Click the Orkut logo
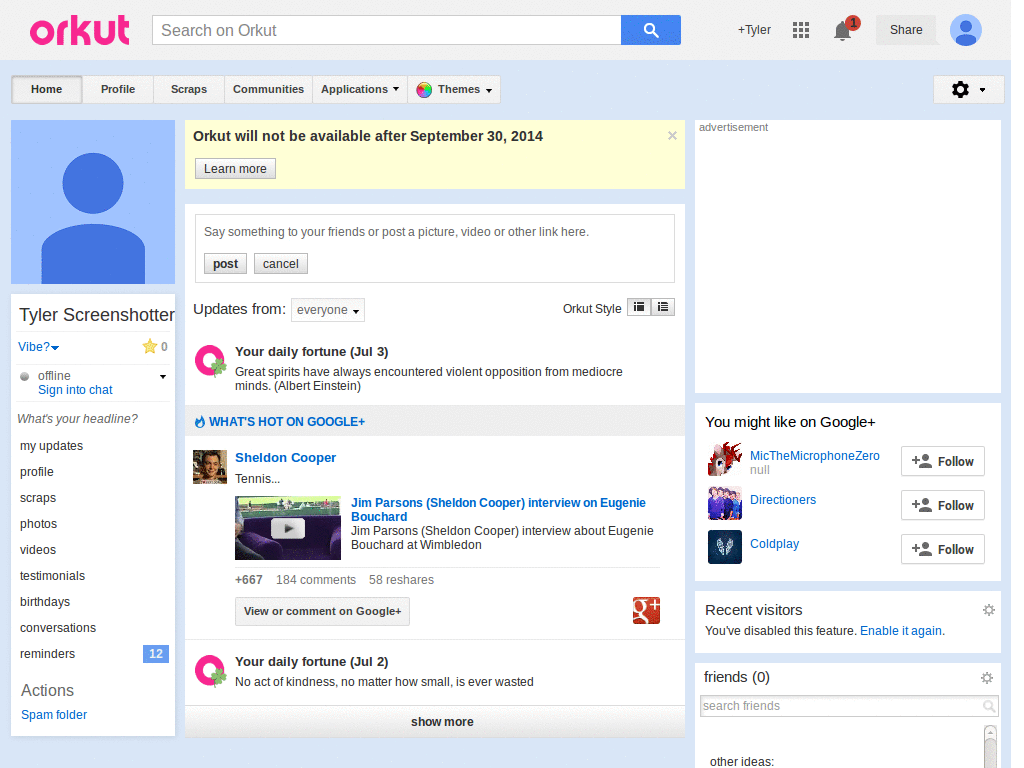 (x=80, y=30)
